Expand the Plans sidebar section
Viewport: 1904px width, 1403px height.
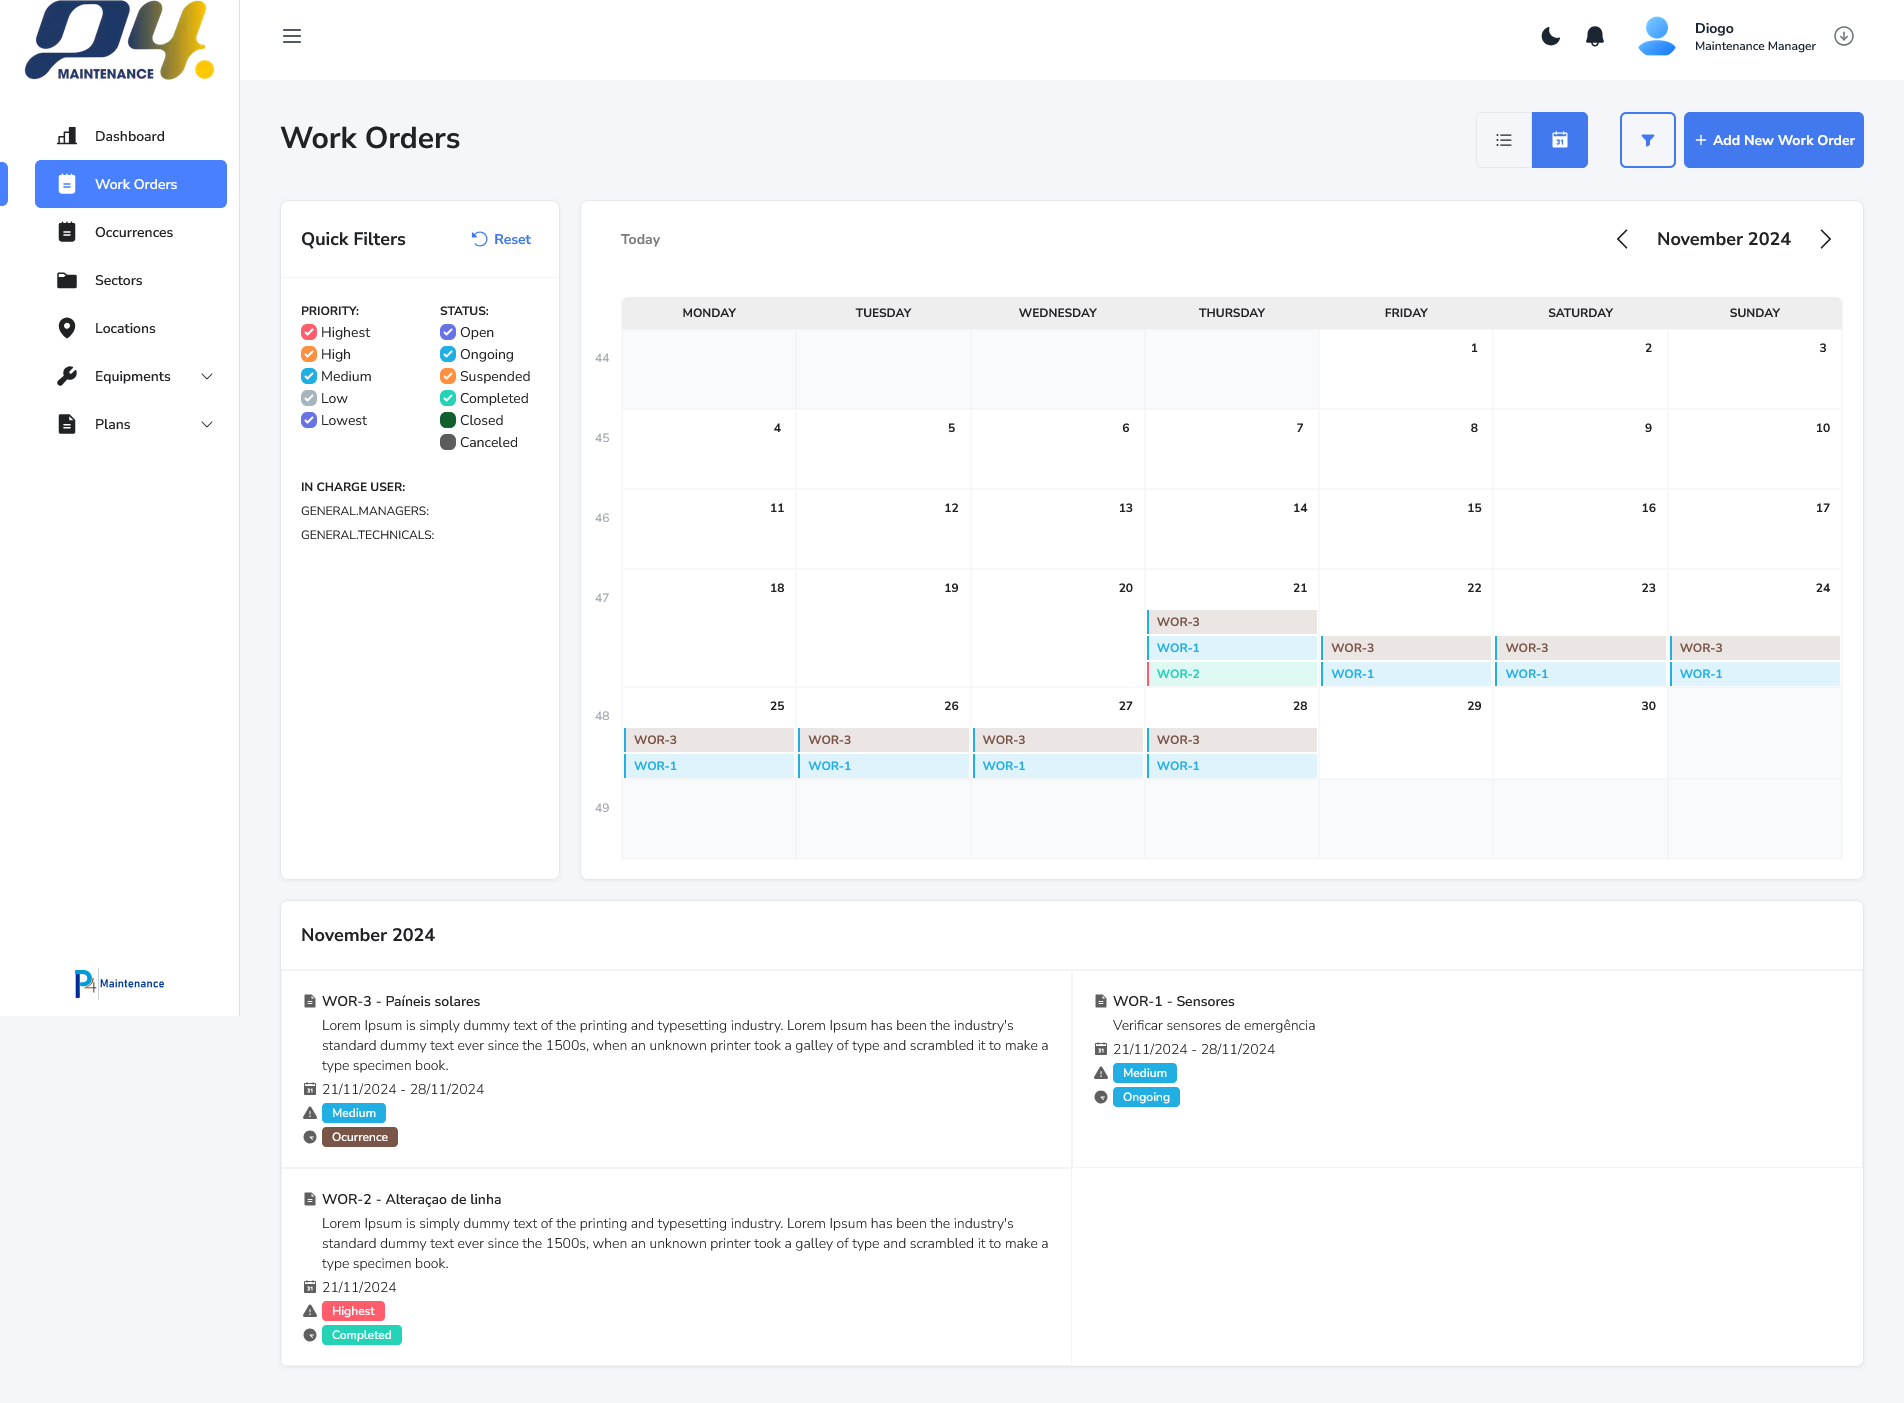coord(207,424)
